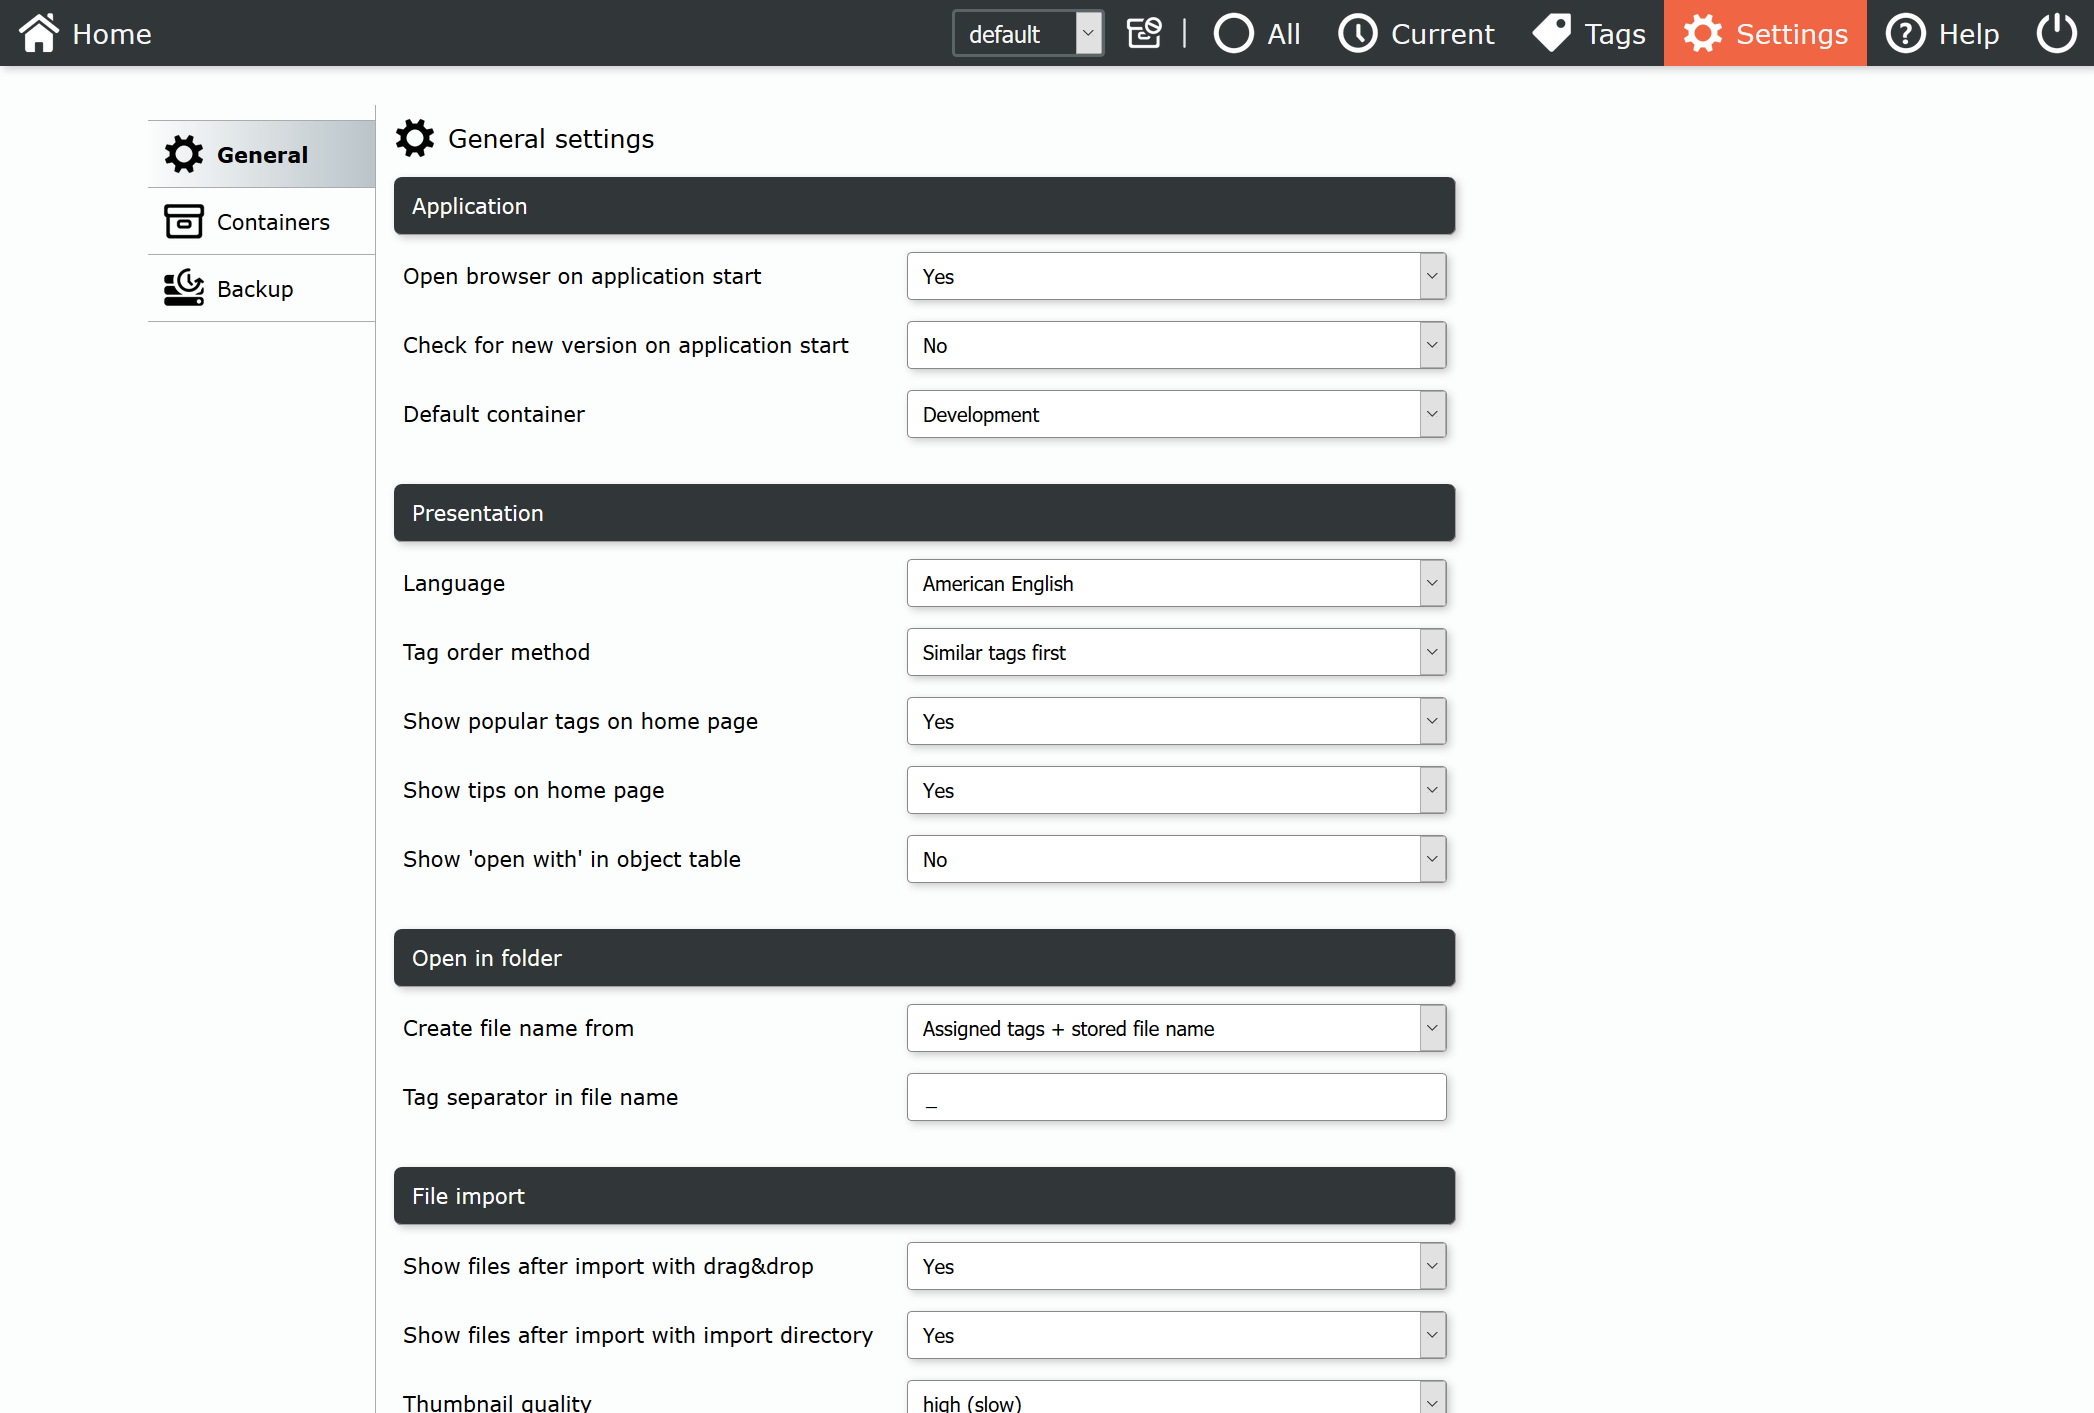Change Check for new version setting
Viewport: 2094px width, 1413px height.
pyautogui.click(x=1176, y=345)
